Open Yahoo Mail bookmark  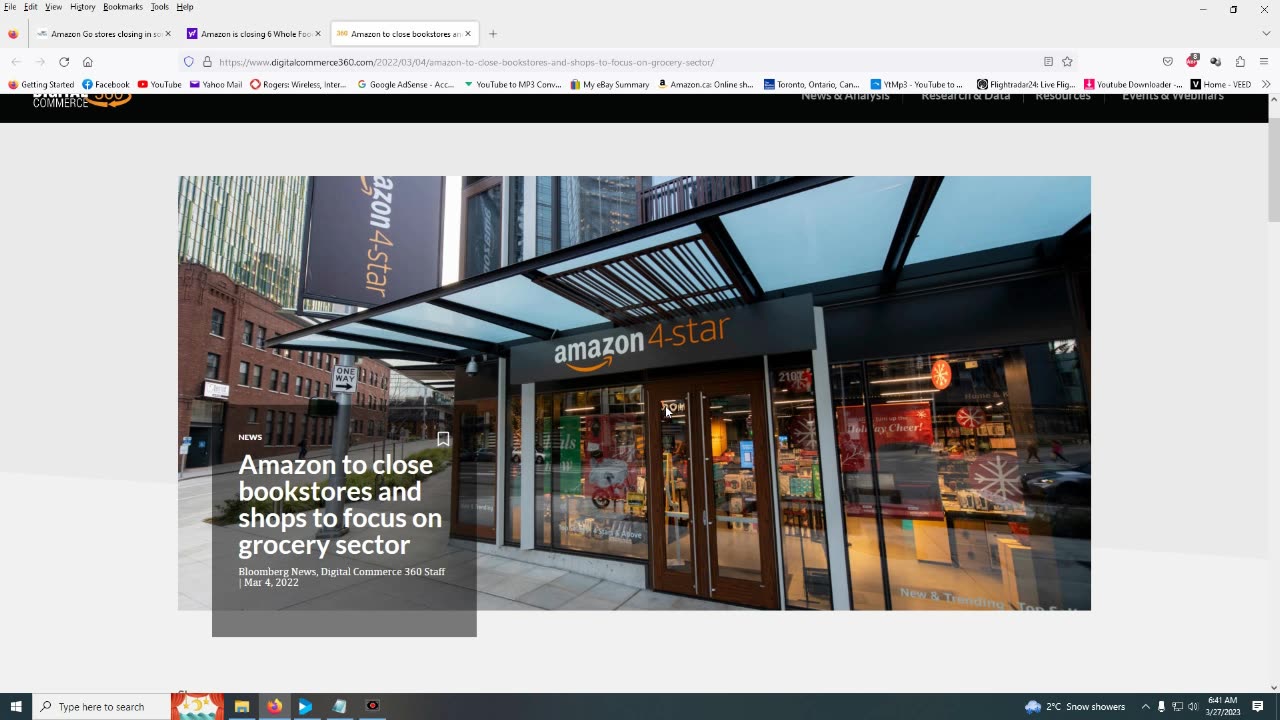point(216,84)
